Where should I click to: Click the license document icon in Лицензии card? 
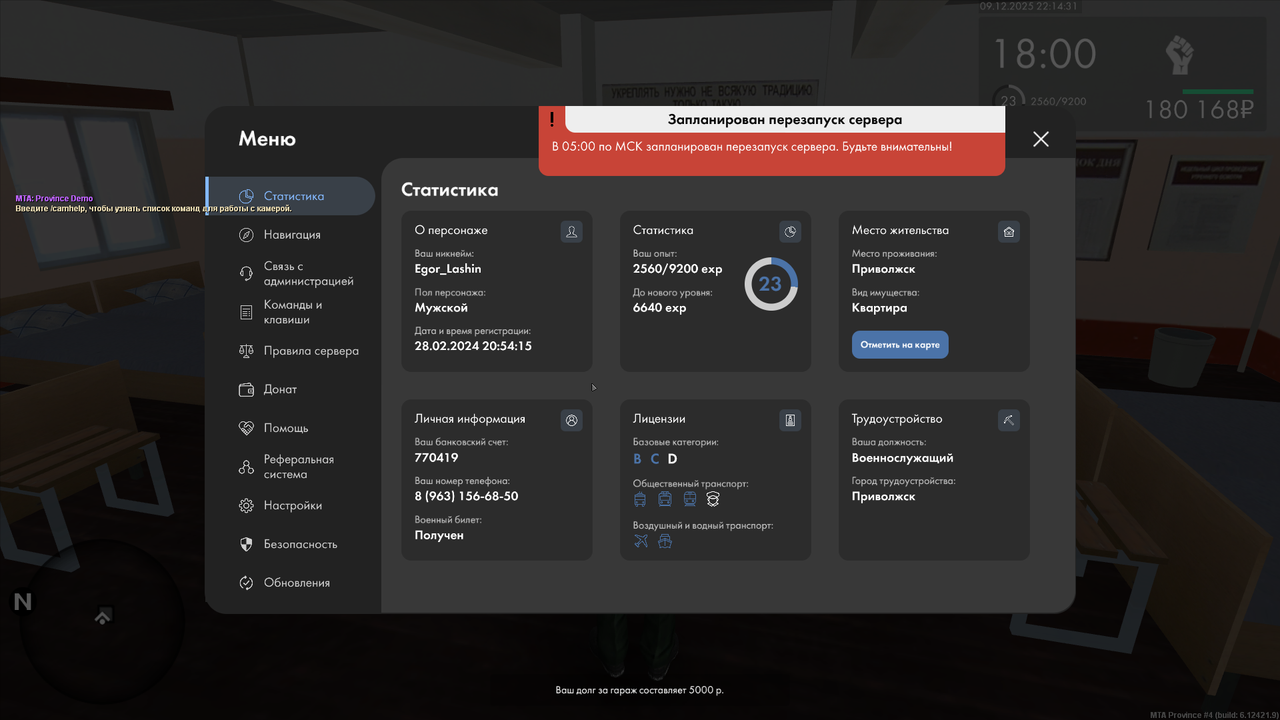pyautogui.click(x=790, y=421)
